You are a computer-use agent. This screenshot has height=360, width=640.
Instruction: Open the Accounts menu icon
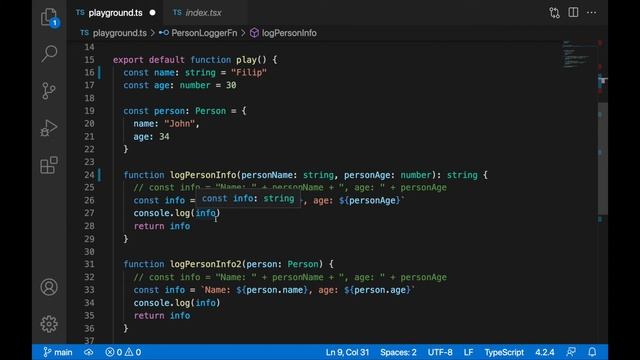tap(49, 287)
